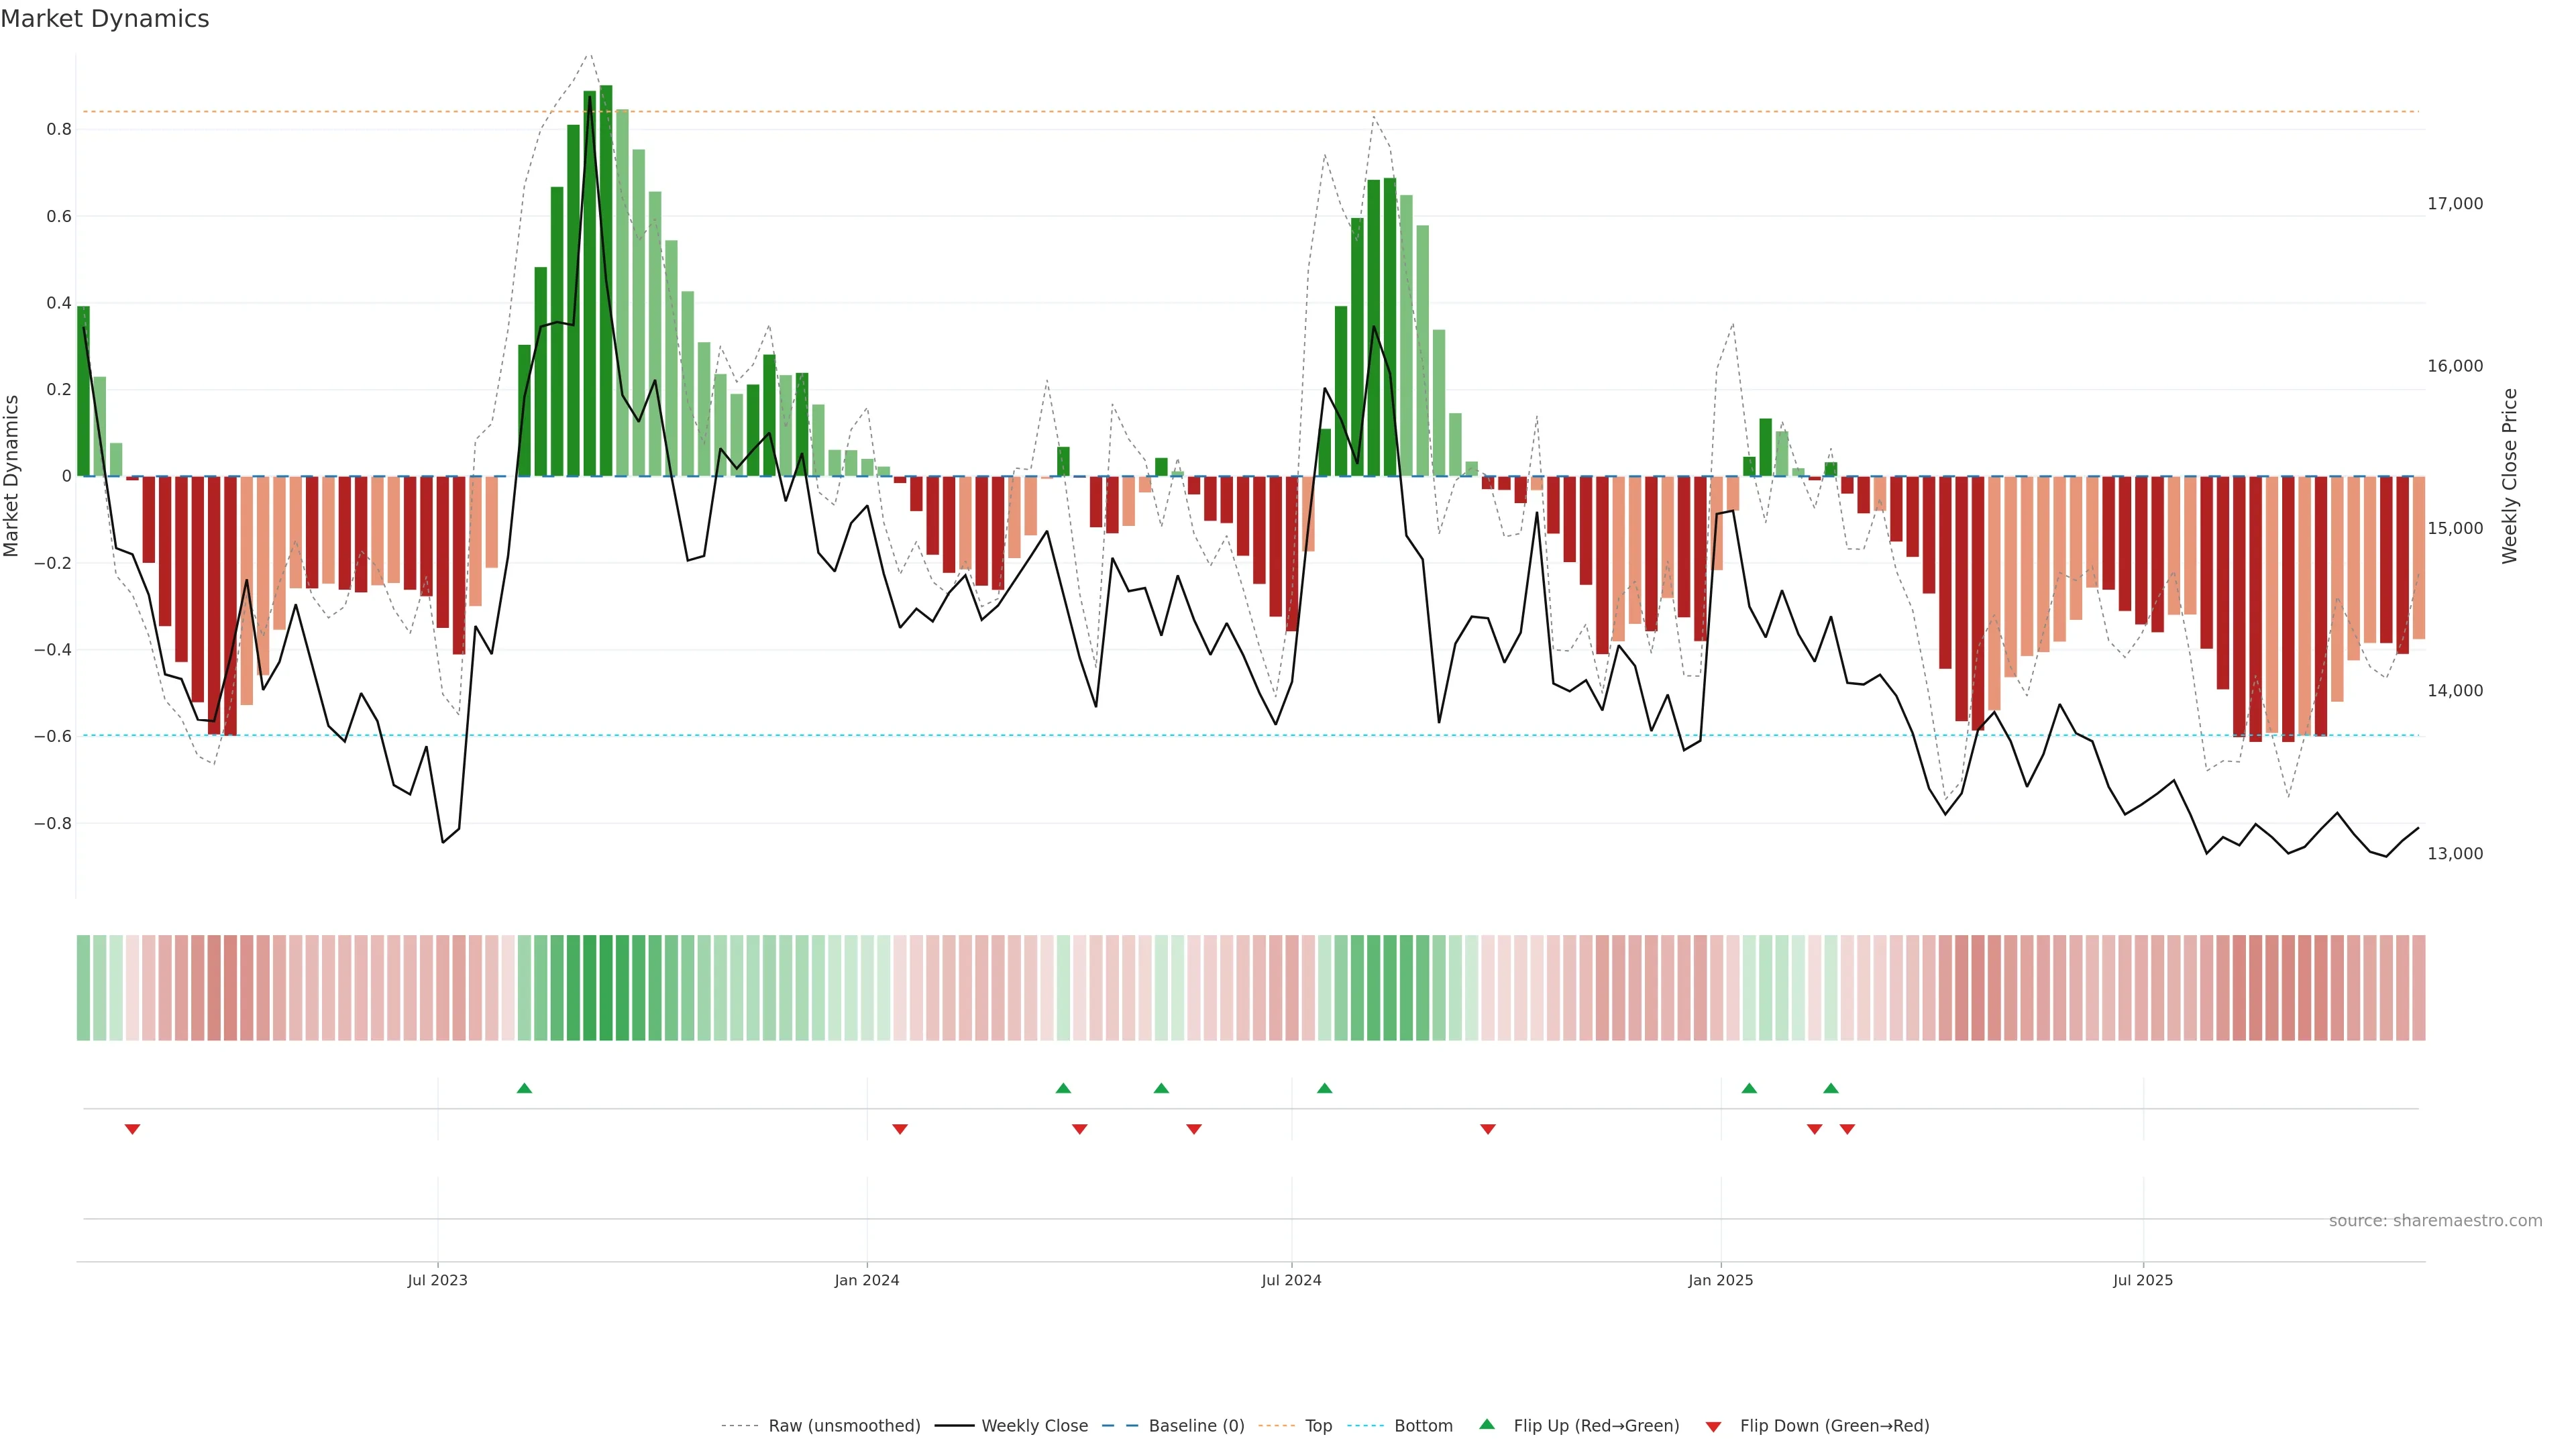Image resolution: width=2576 pixels, height=1449 pixels.
Task: Click the green flip-up marker just after Jul 2024
Action: [x=1324, y=1088]
